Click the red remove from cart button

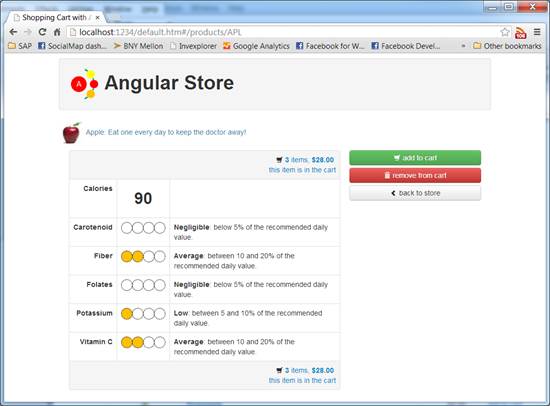pyautogui.click(x=415, y=175)
